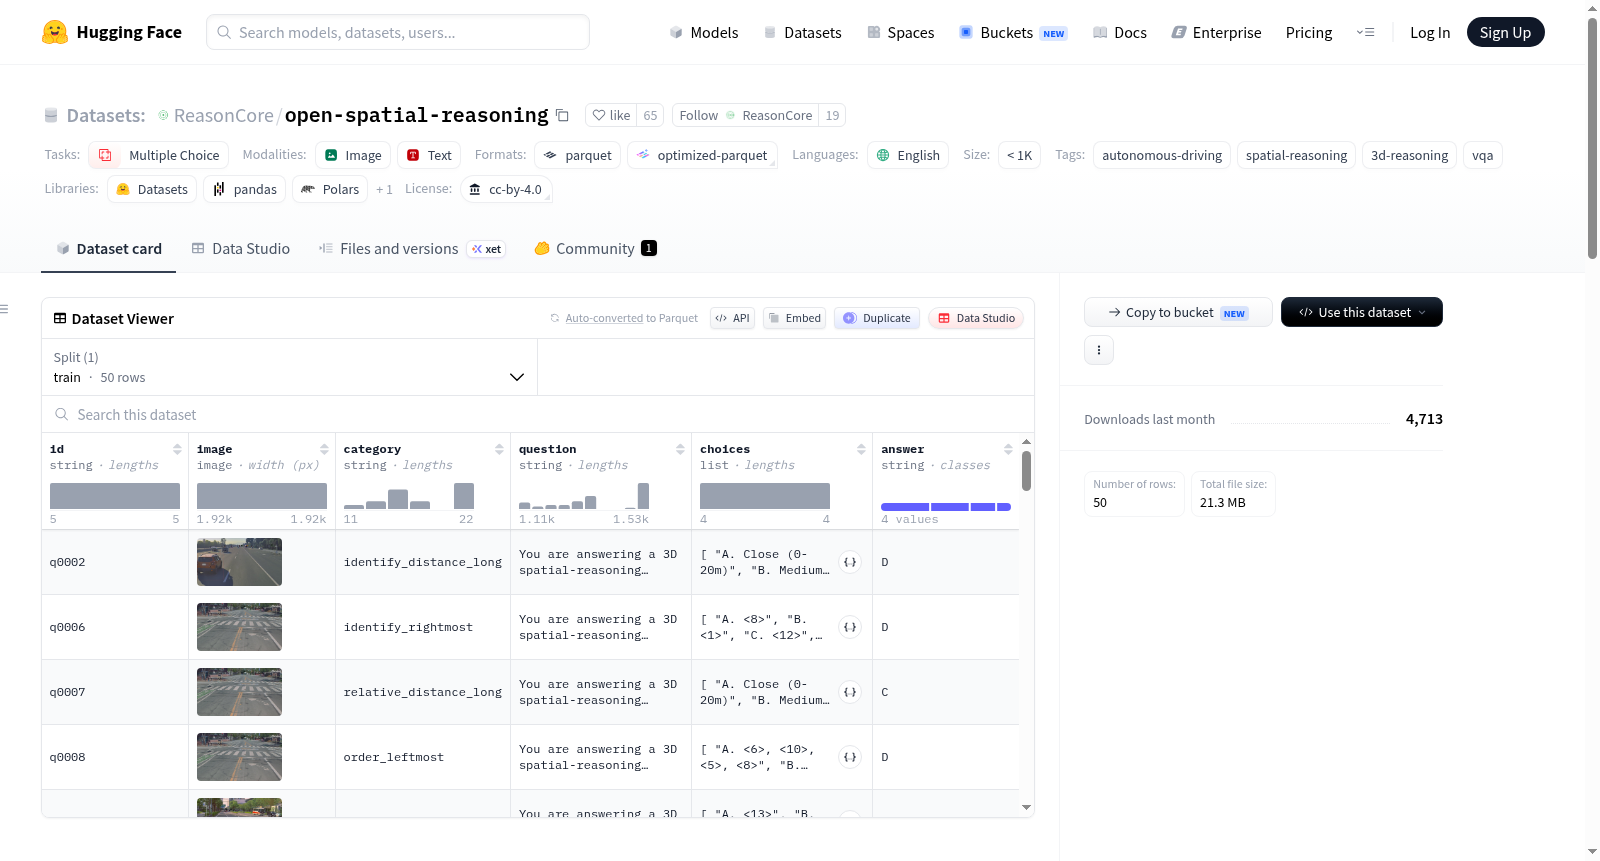
Task: Click the API button in Dataset Viewer
Action: [x=732, y=318]
